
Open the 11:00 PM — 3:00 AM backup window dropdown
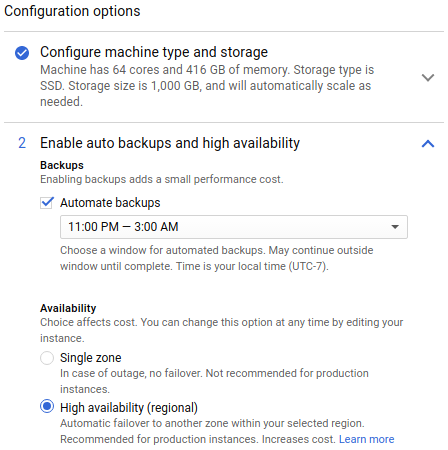[234, 227]
